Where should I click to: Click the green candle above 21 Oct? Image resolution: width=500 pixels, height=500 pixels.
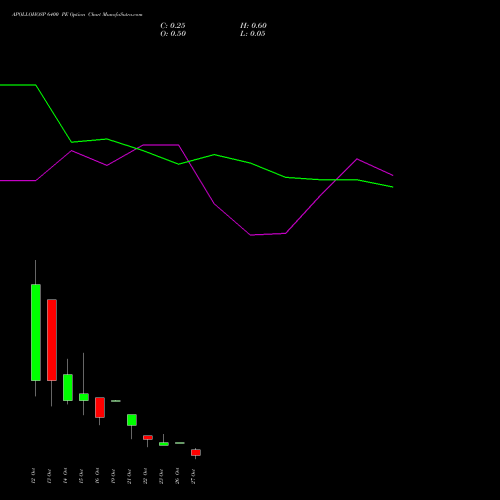coord(132,420)
